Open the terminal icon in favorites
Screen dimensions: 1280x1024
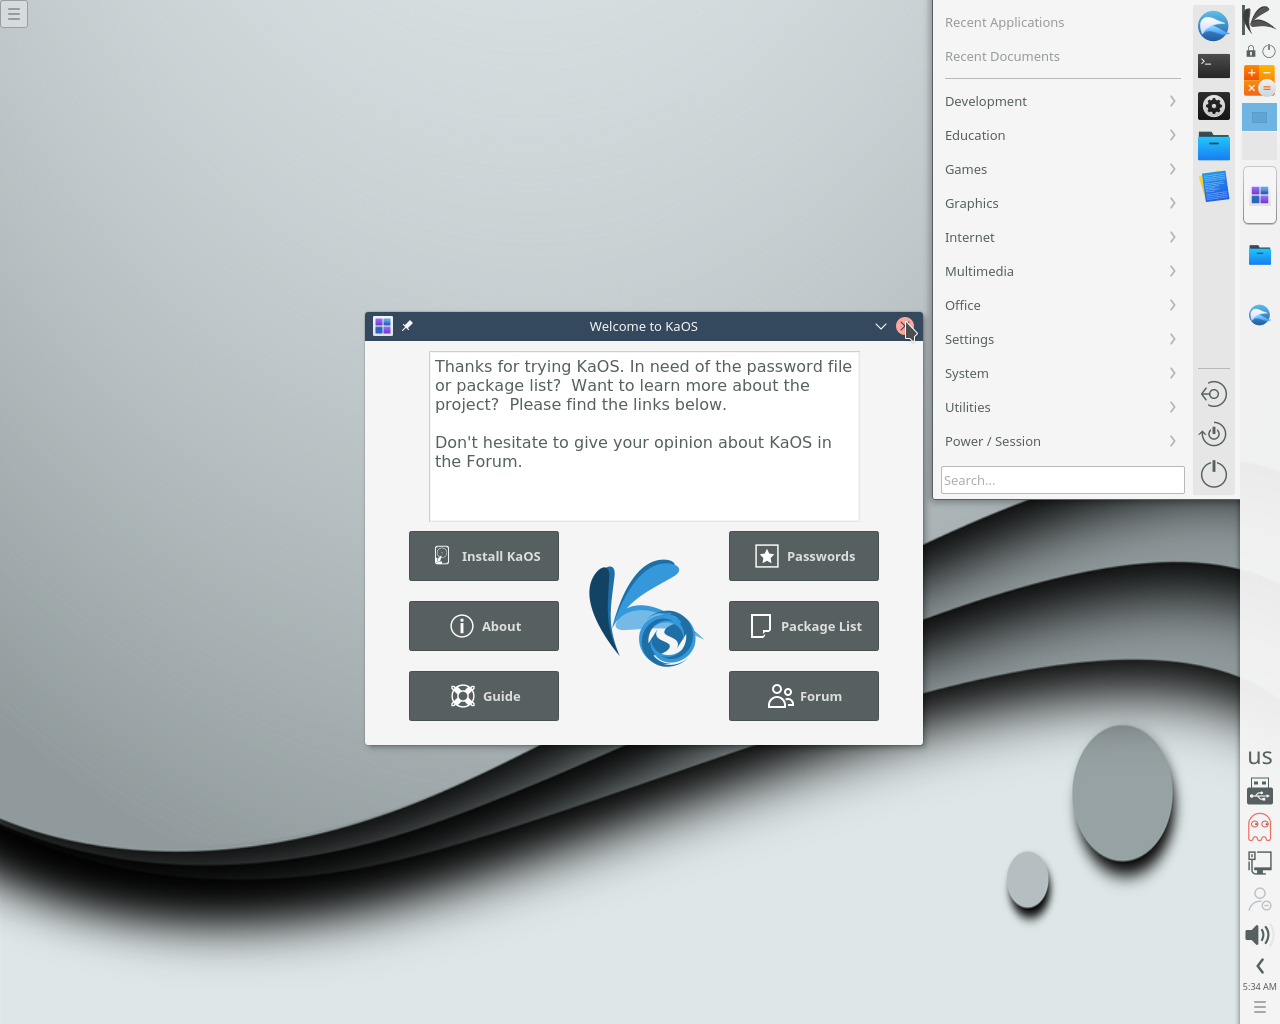click(1213, 66)
